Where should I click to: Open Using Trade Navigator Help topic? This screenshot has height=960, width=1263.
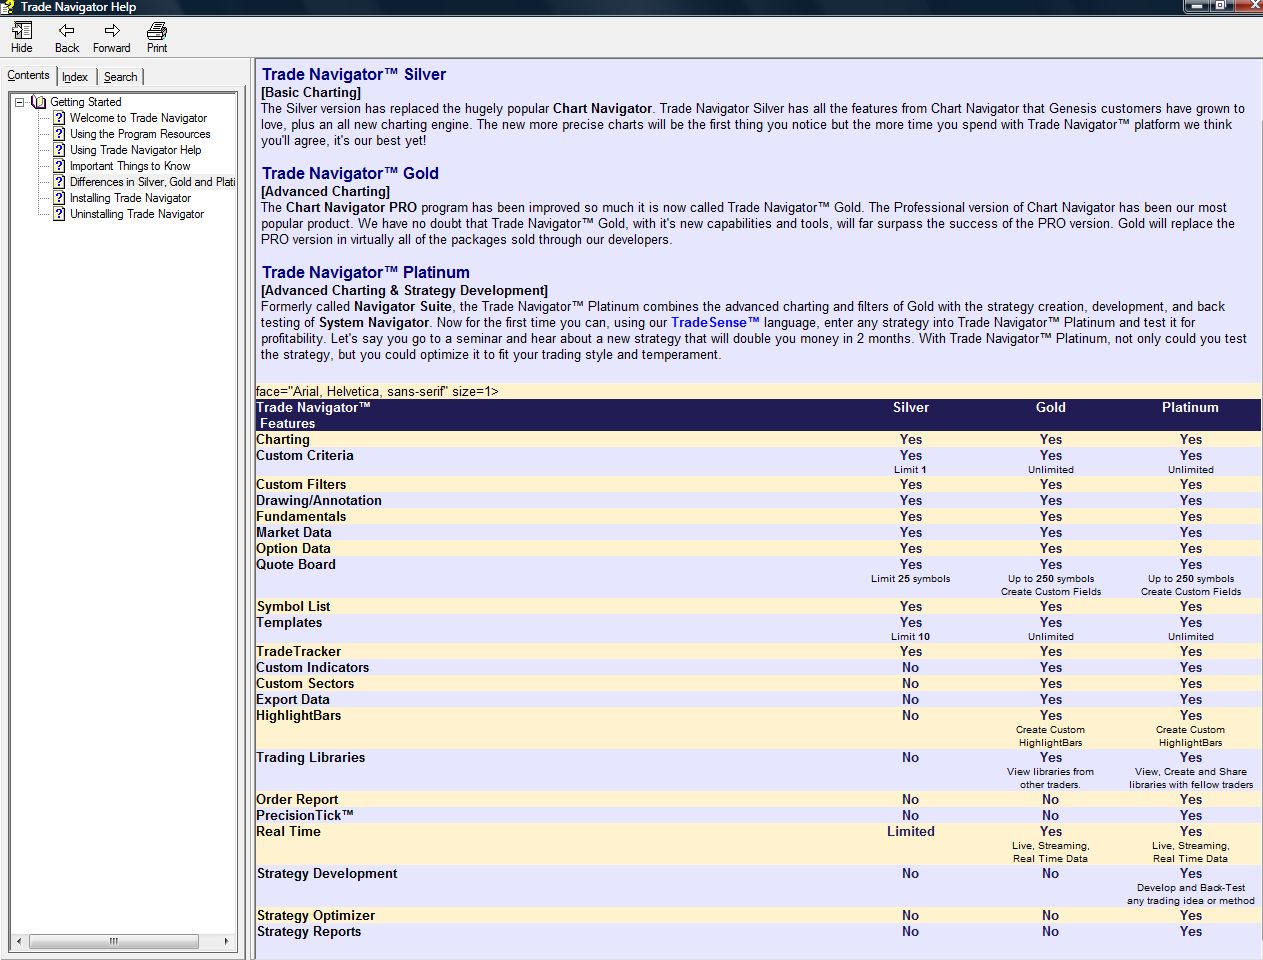click(x=135, y=150)
